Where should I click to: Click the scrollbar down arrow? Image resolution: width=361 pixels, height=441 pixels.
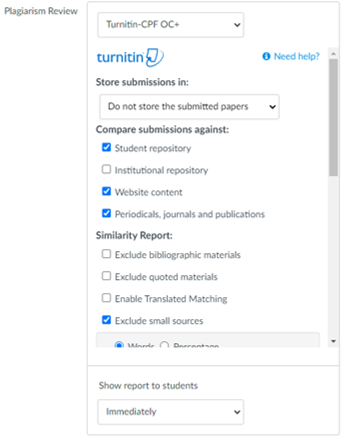333,341
